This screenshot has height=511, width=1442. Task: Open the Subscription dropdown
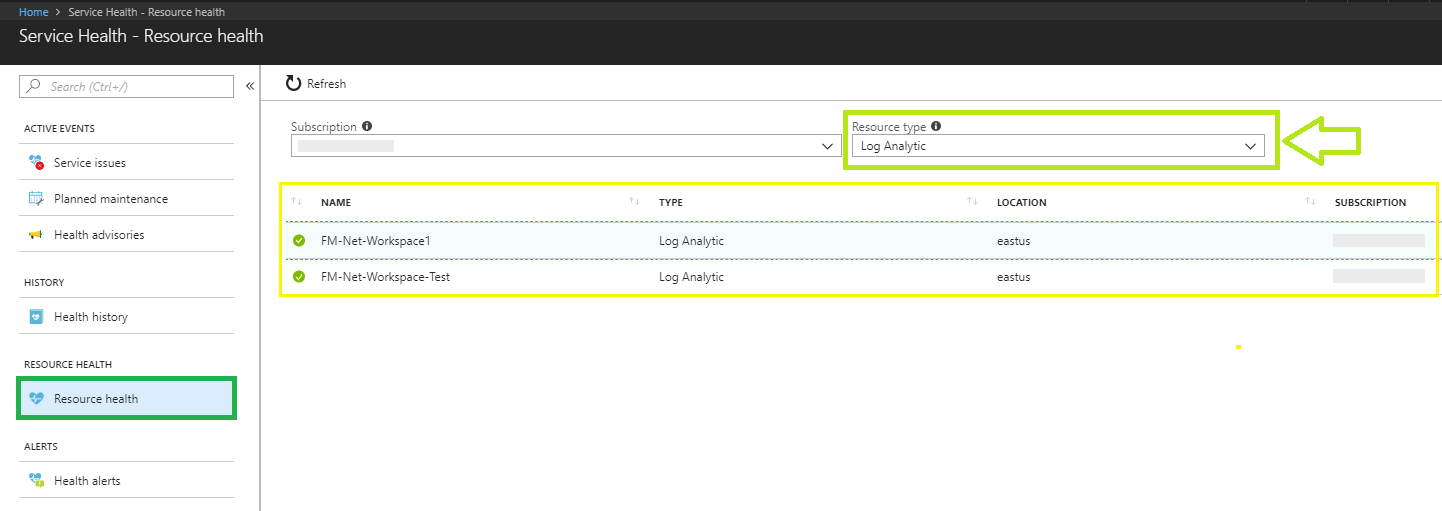(x=566, y=146)
